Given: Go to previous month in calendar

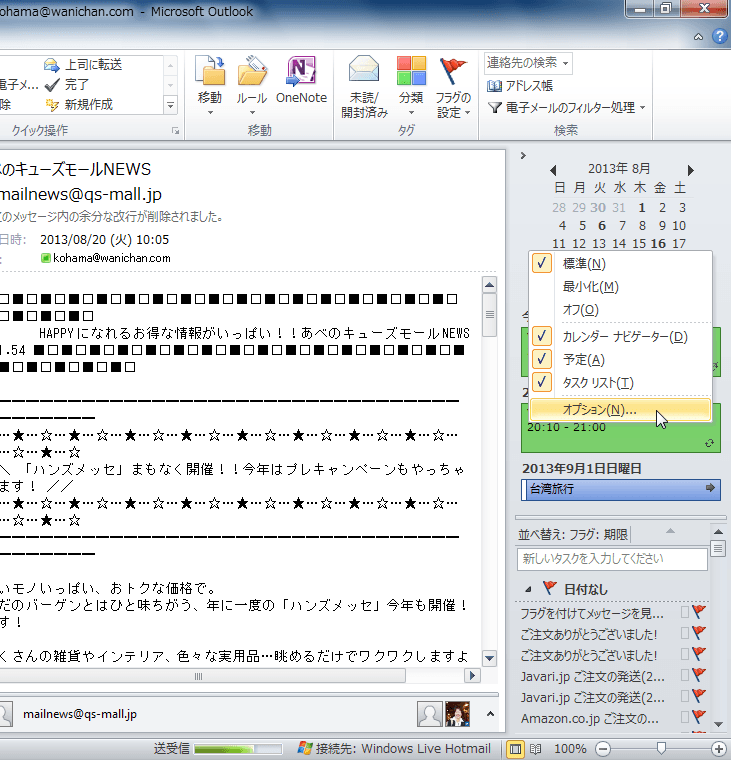Looking at the screenshot, I should (x=554, y=170).
